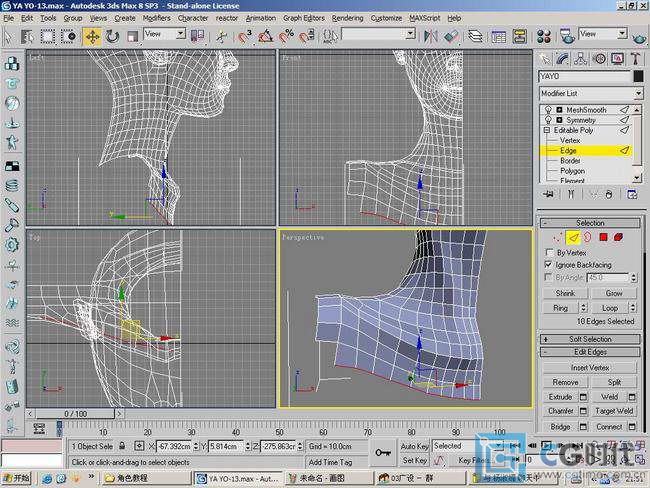Image resolution: width=650 pixels, height=488 pixels.
Task: Open the Schematic View icon
Action: (x=519, y=36)
